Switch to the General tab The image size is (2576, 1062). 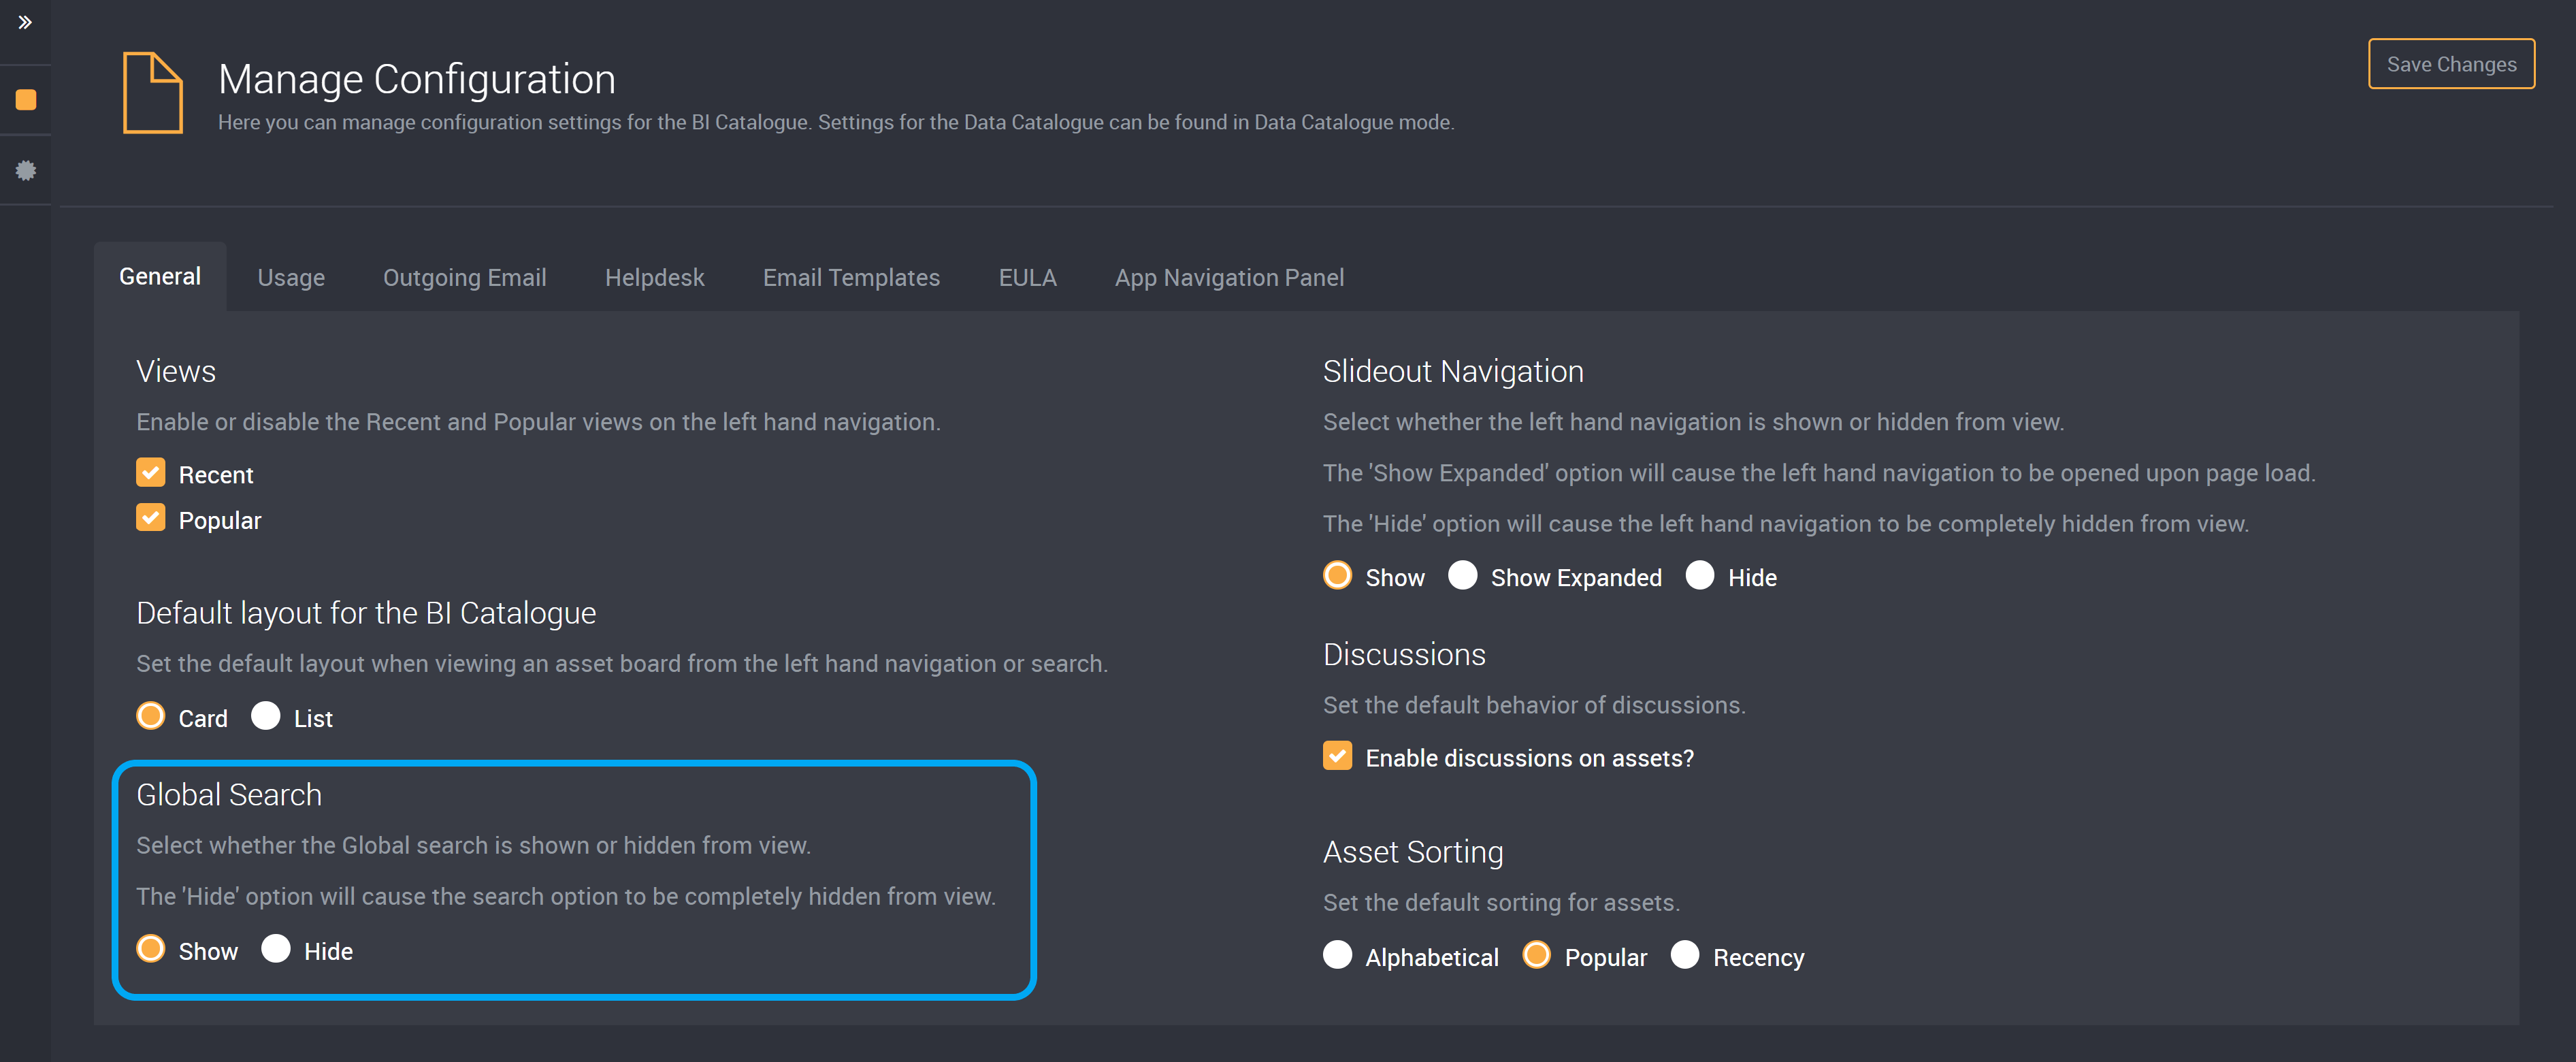pyautogui.click(x=160, y=276)
